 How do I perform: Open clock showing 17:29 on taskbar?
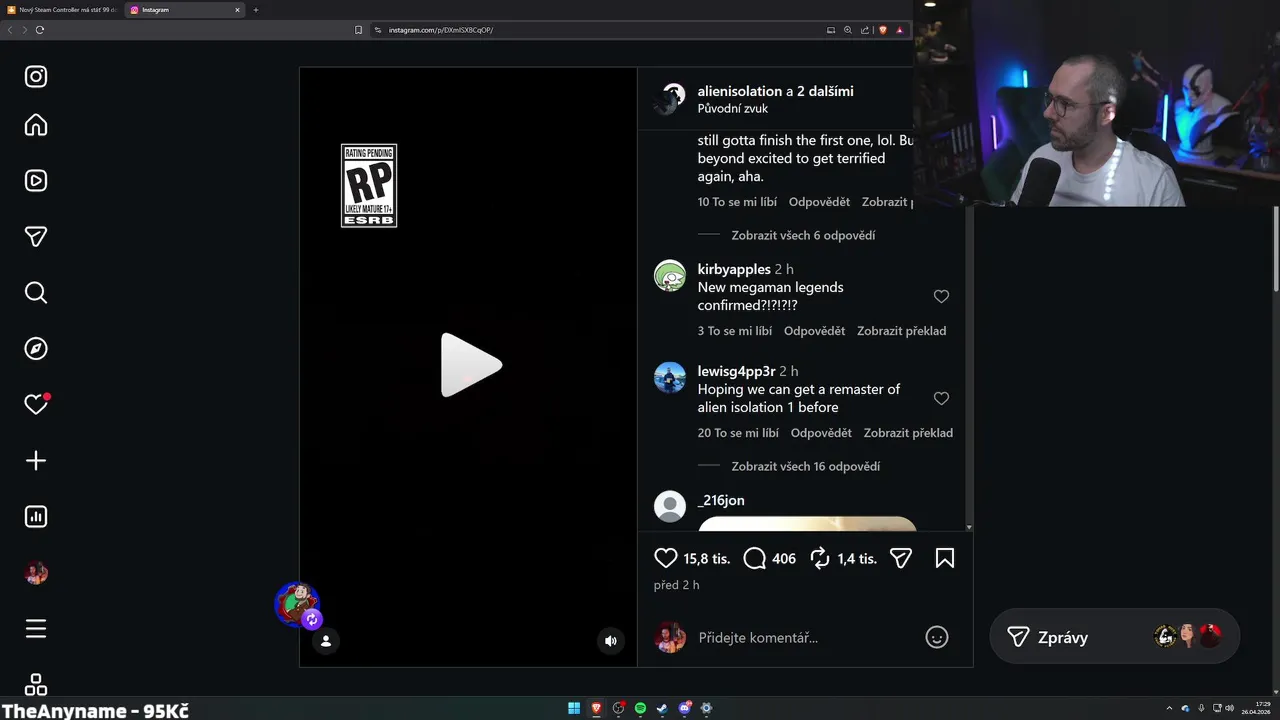tap(1255, 708)
